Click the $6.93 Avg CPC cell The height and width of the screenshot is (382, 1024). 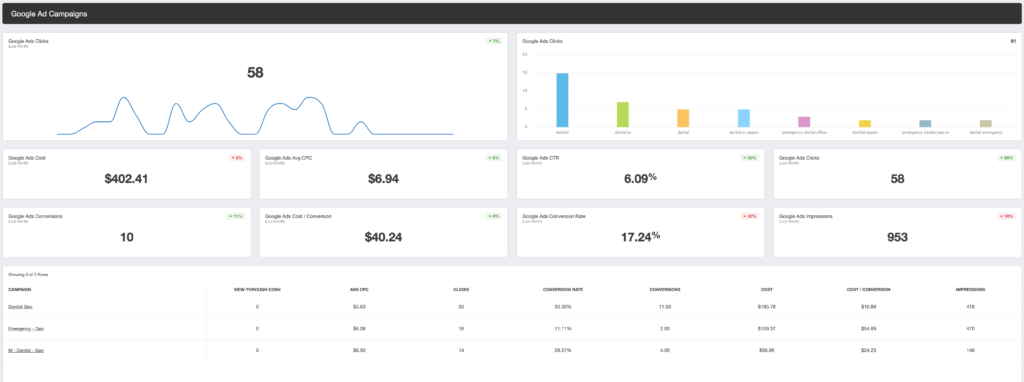click(360, 351)
